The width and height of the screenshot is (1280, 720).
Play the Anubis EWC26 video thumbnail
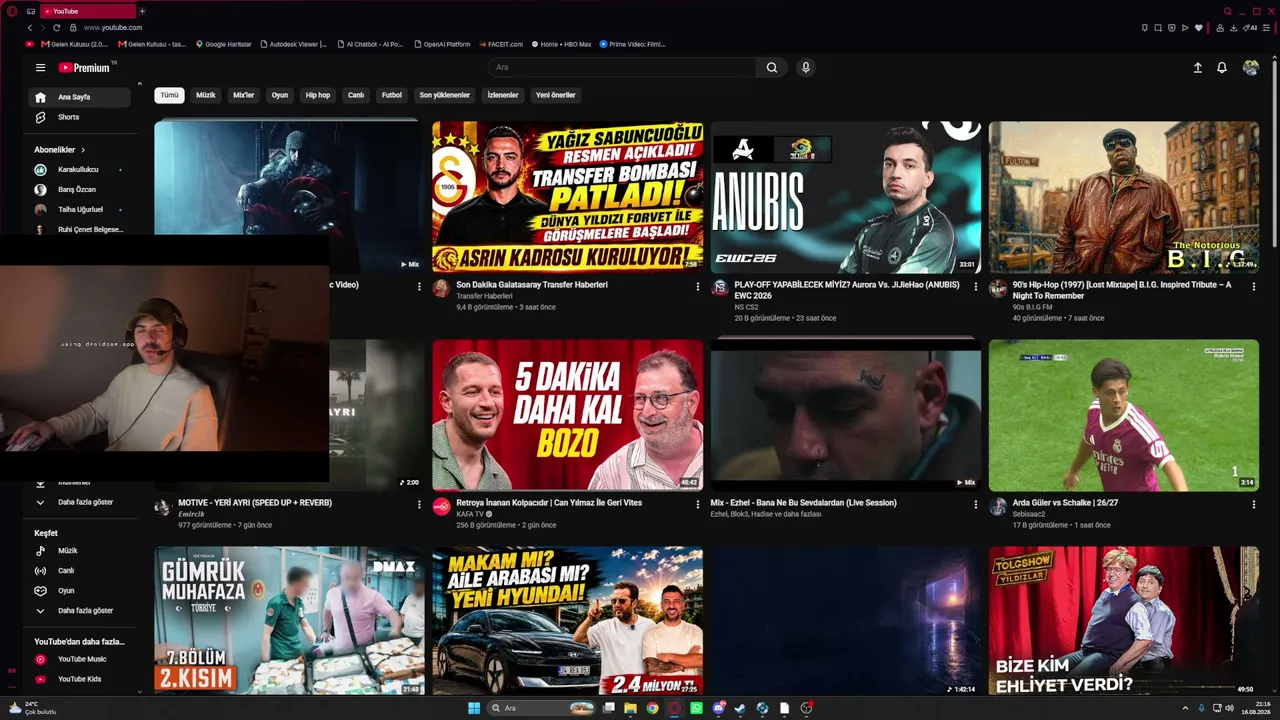846,197
